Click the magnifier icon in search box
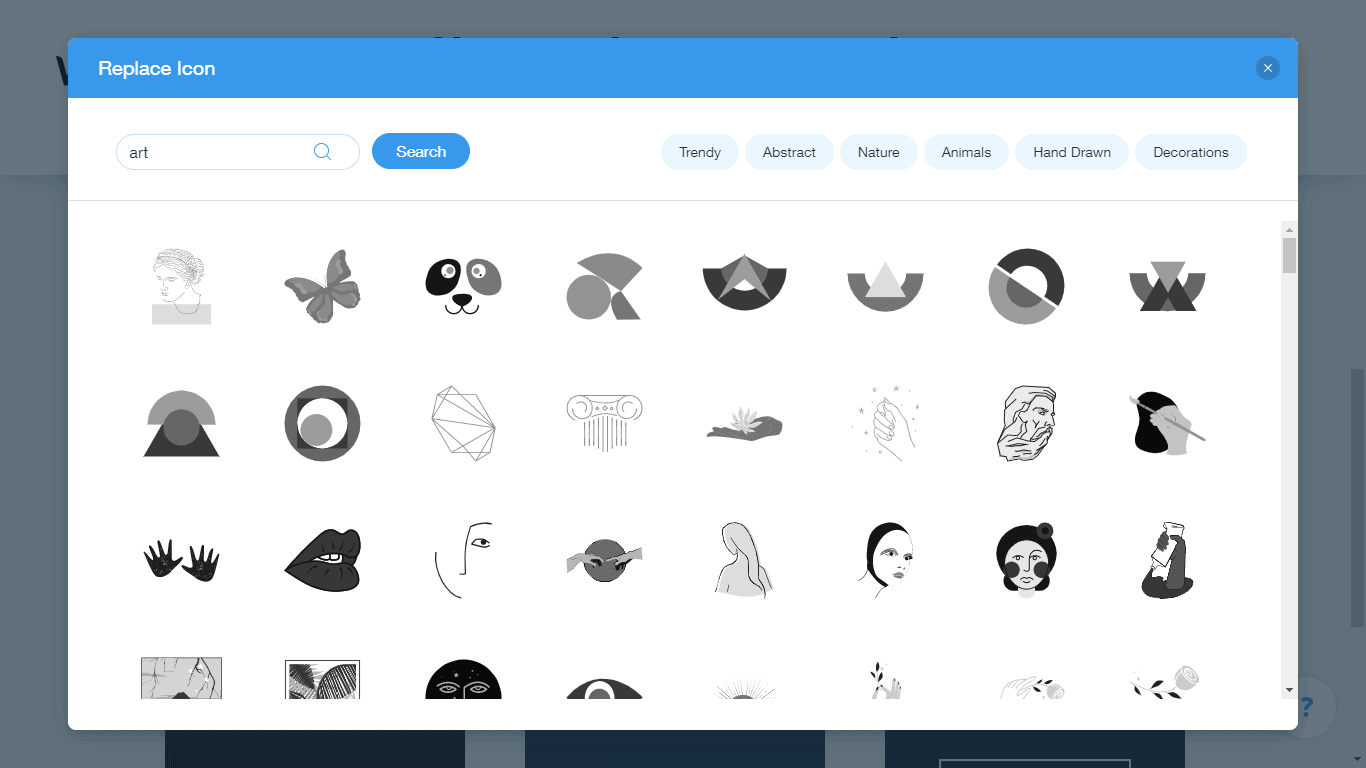This screenshot has width=1366, height=768. click(322, 152)
